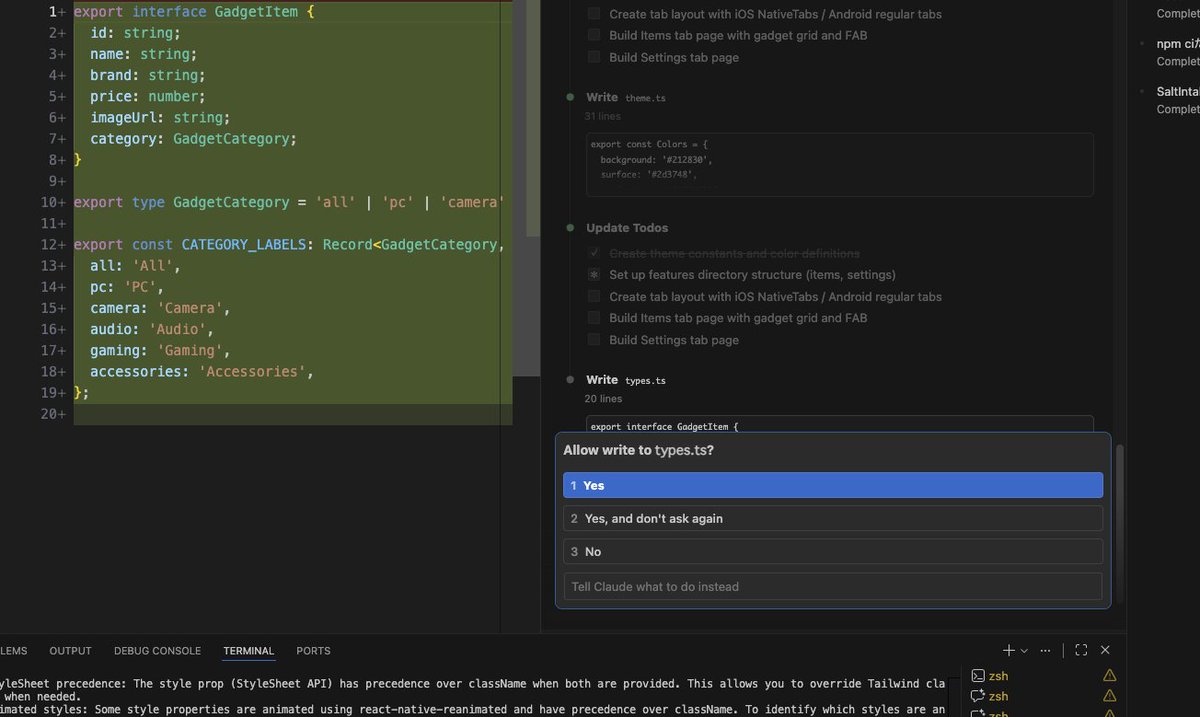Click the green status dot beside Update Todos
The image size is (1200, 717).
[570, 227]
